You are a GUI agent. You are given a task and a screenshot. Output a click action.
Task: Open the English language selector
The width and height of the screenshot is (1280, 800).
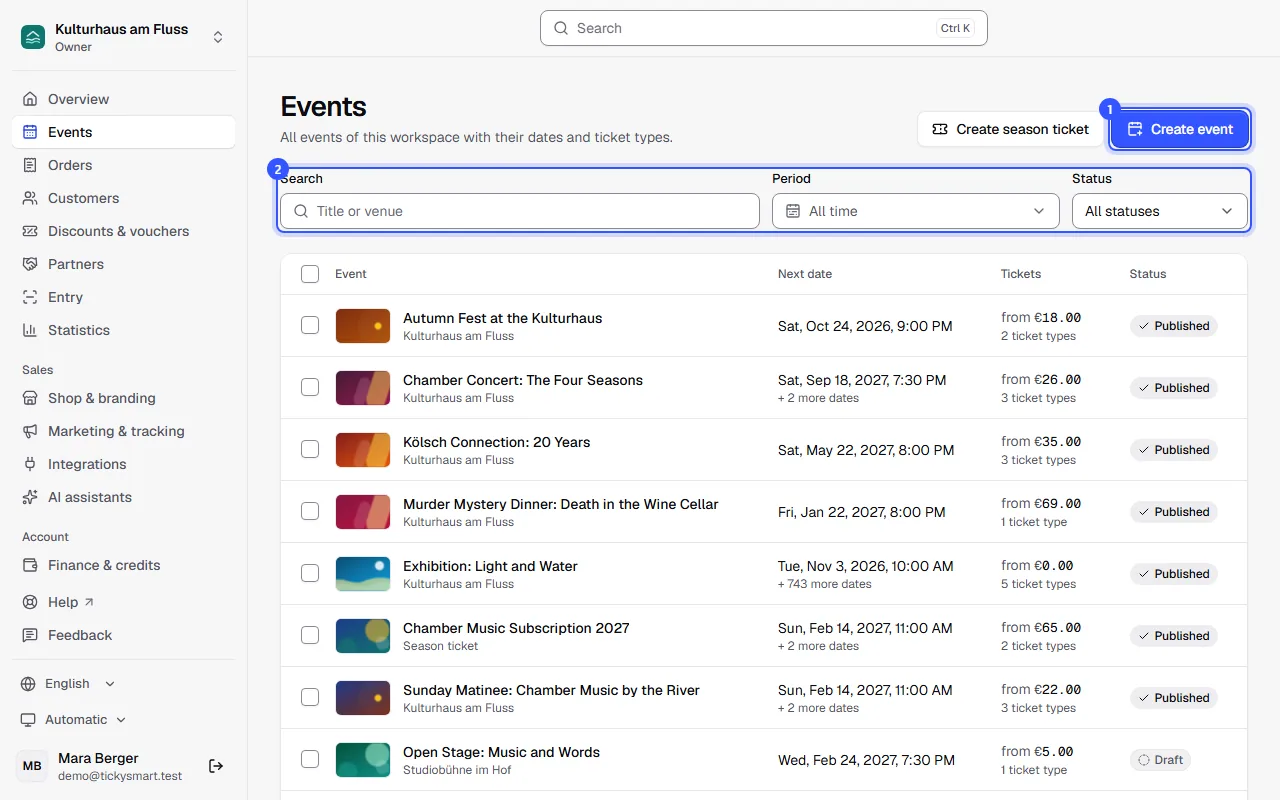[x=68, y=684]
